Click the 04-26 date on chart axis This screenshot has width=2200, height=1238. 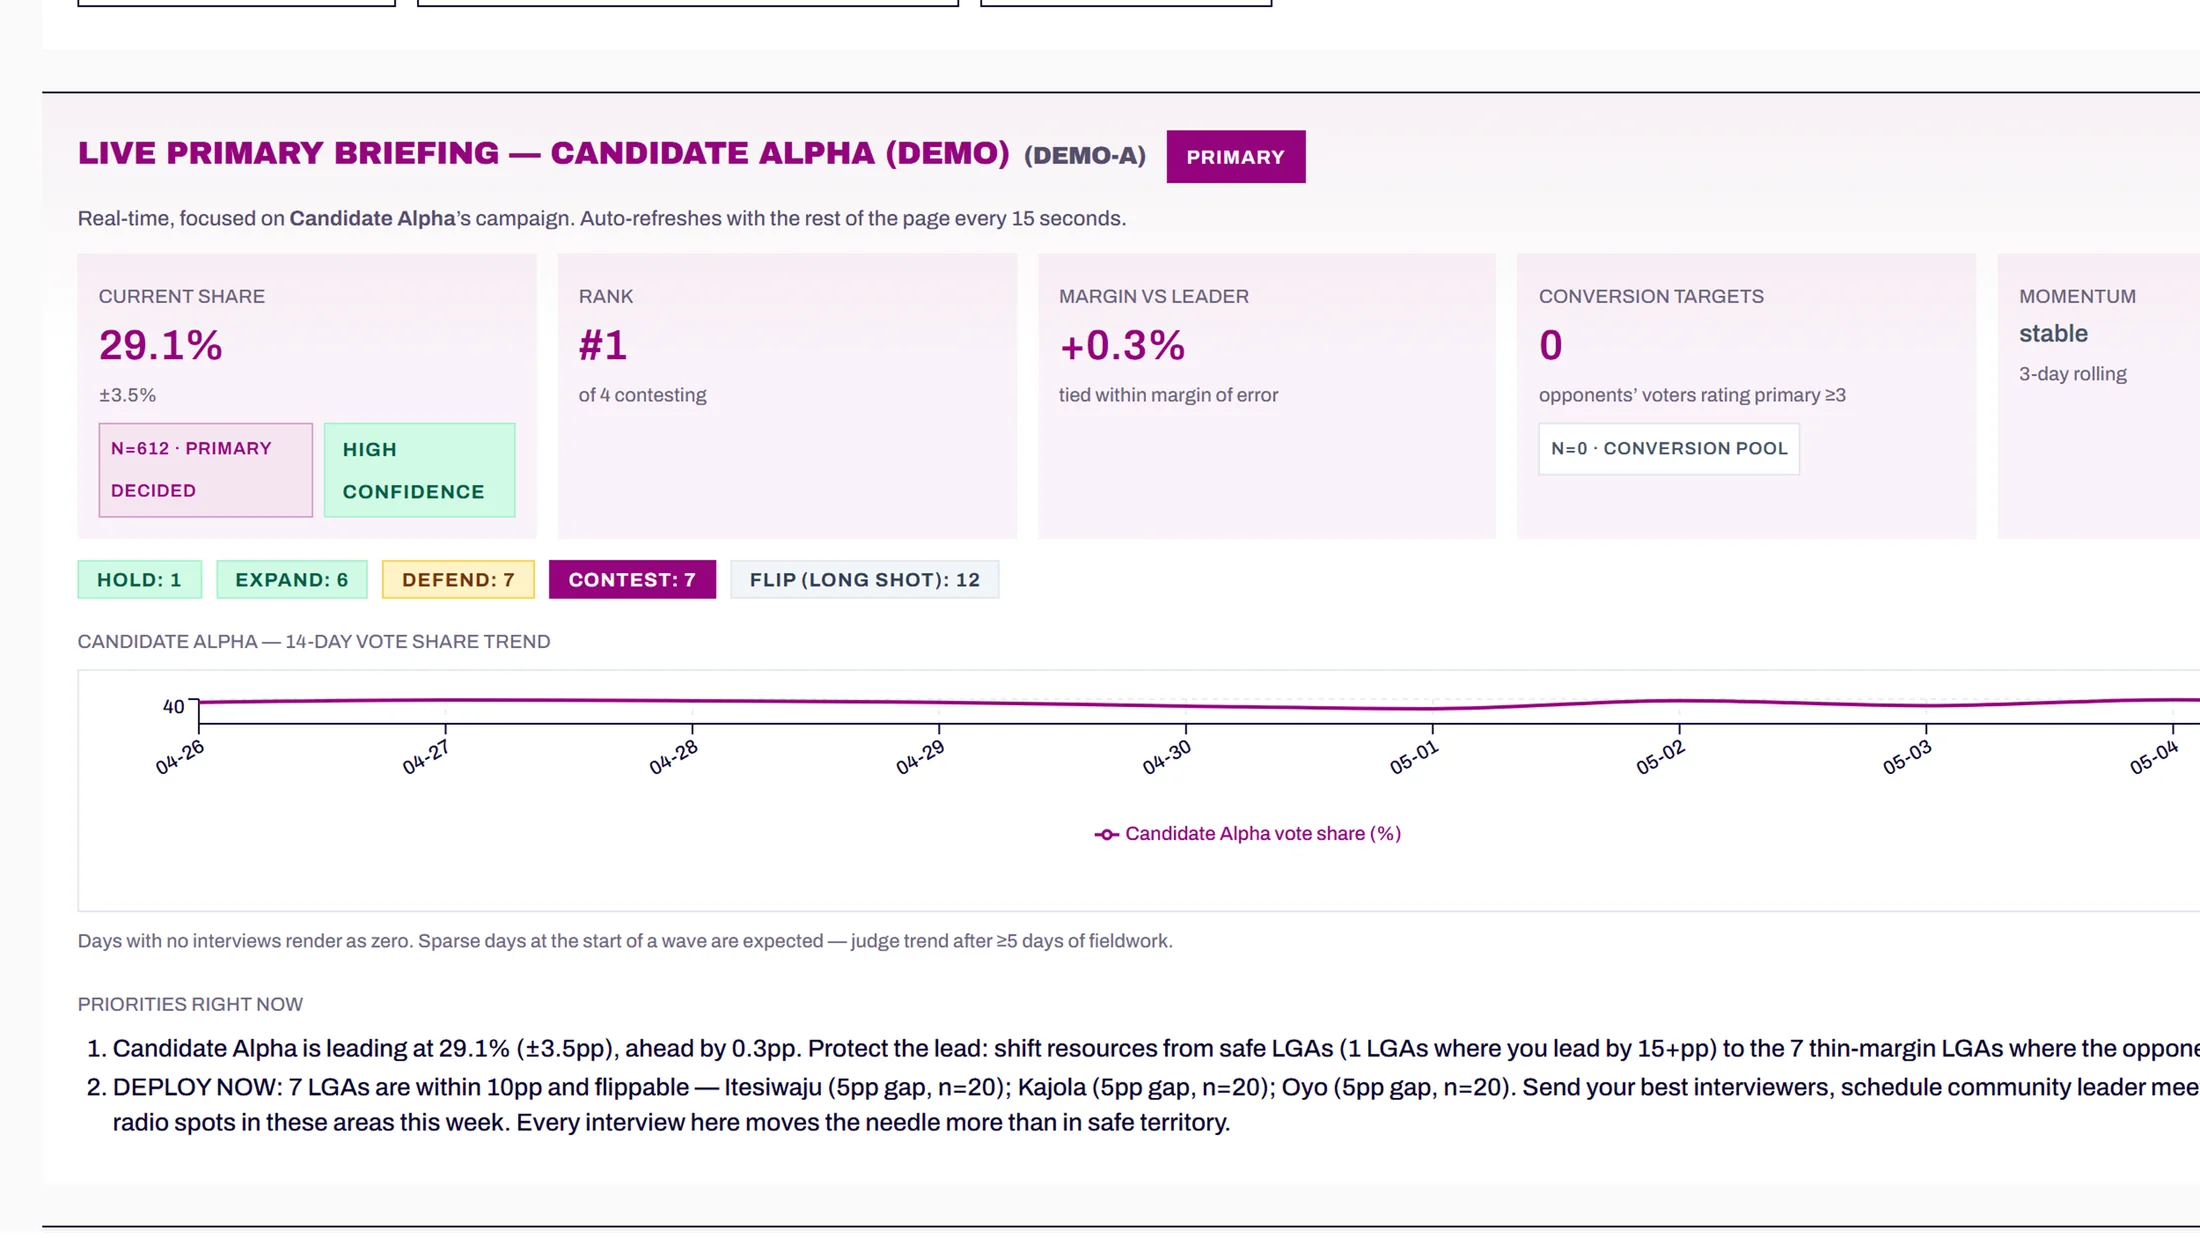click(180, 758)
